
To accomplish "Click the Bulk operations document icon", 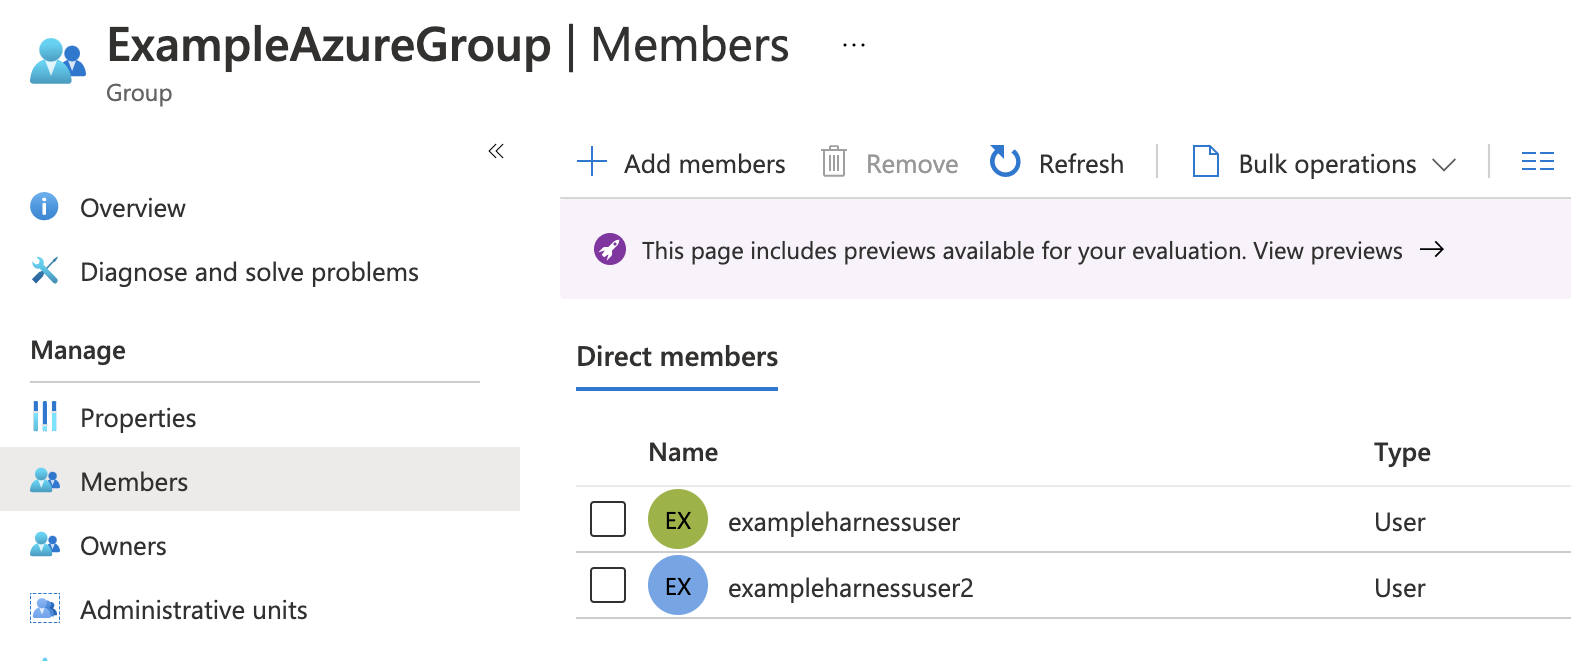I will pyautogui.click(x=1206, y=161).
